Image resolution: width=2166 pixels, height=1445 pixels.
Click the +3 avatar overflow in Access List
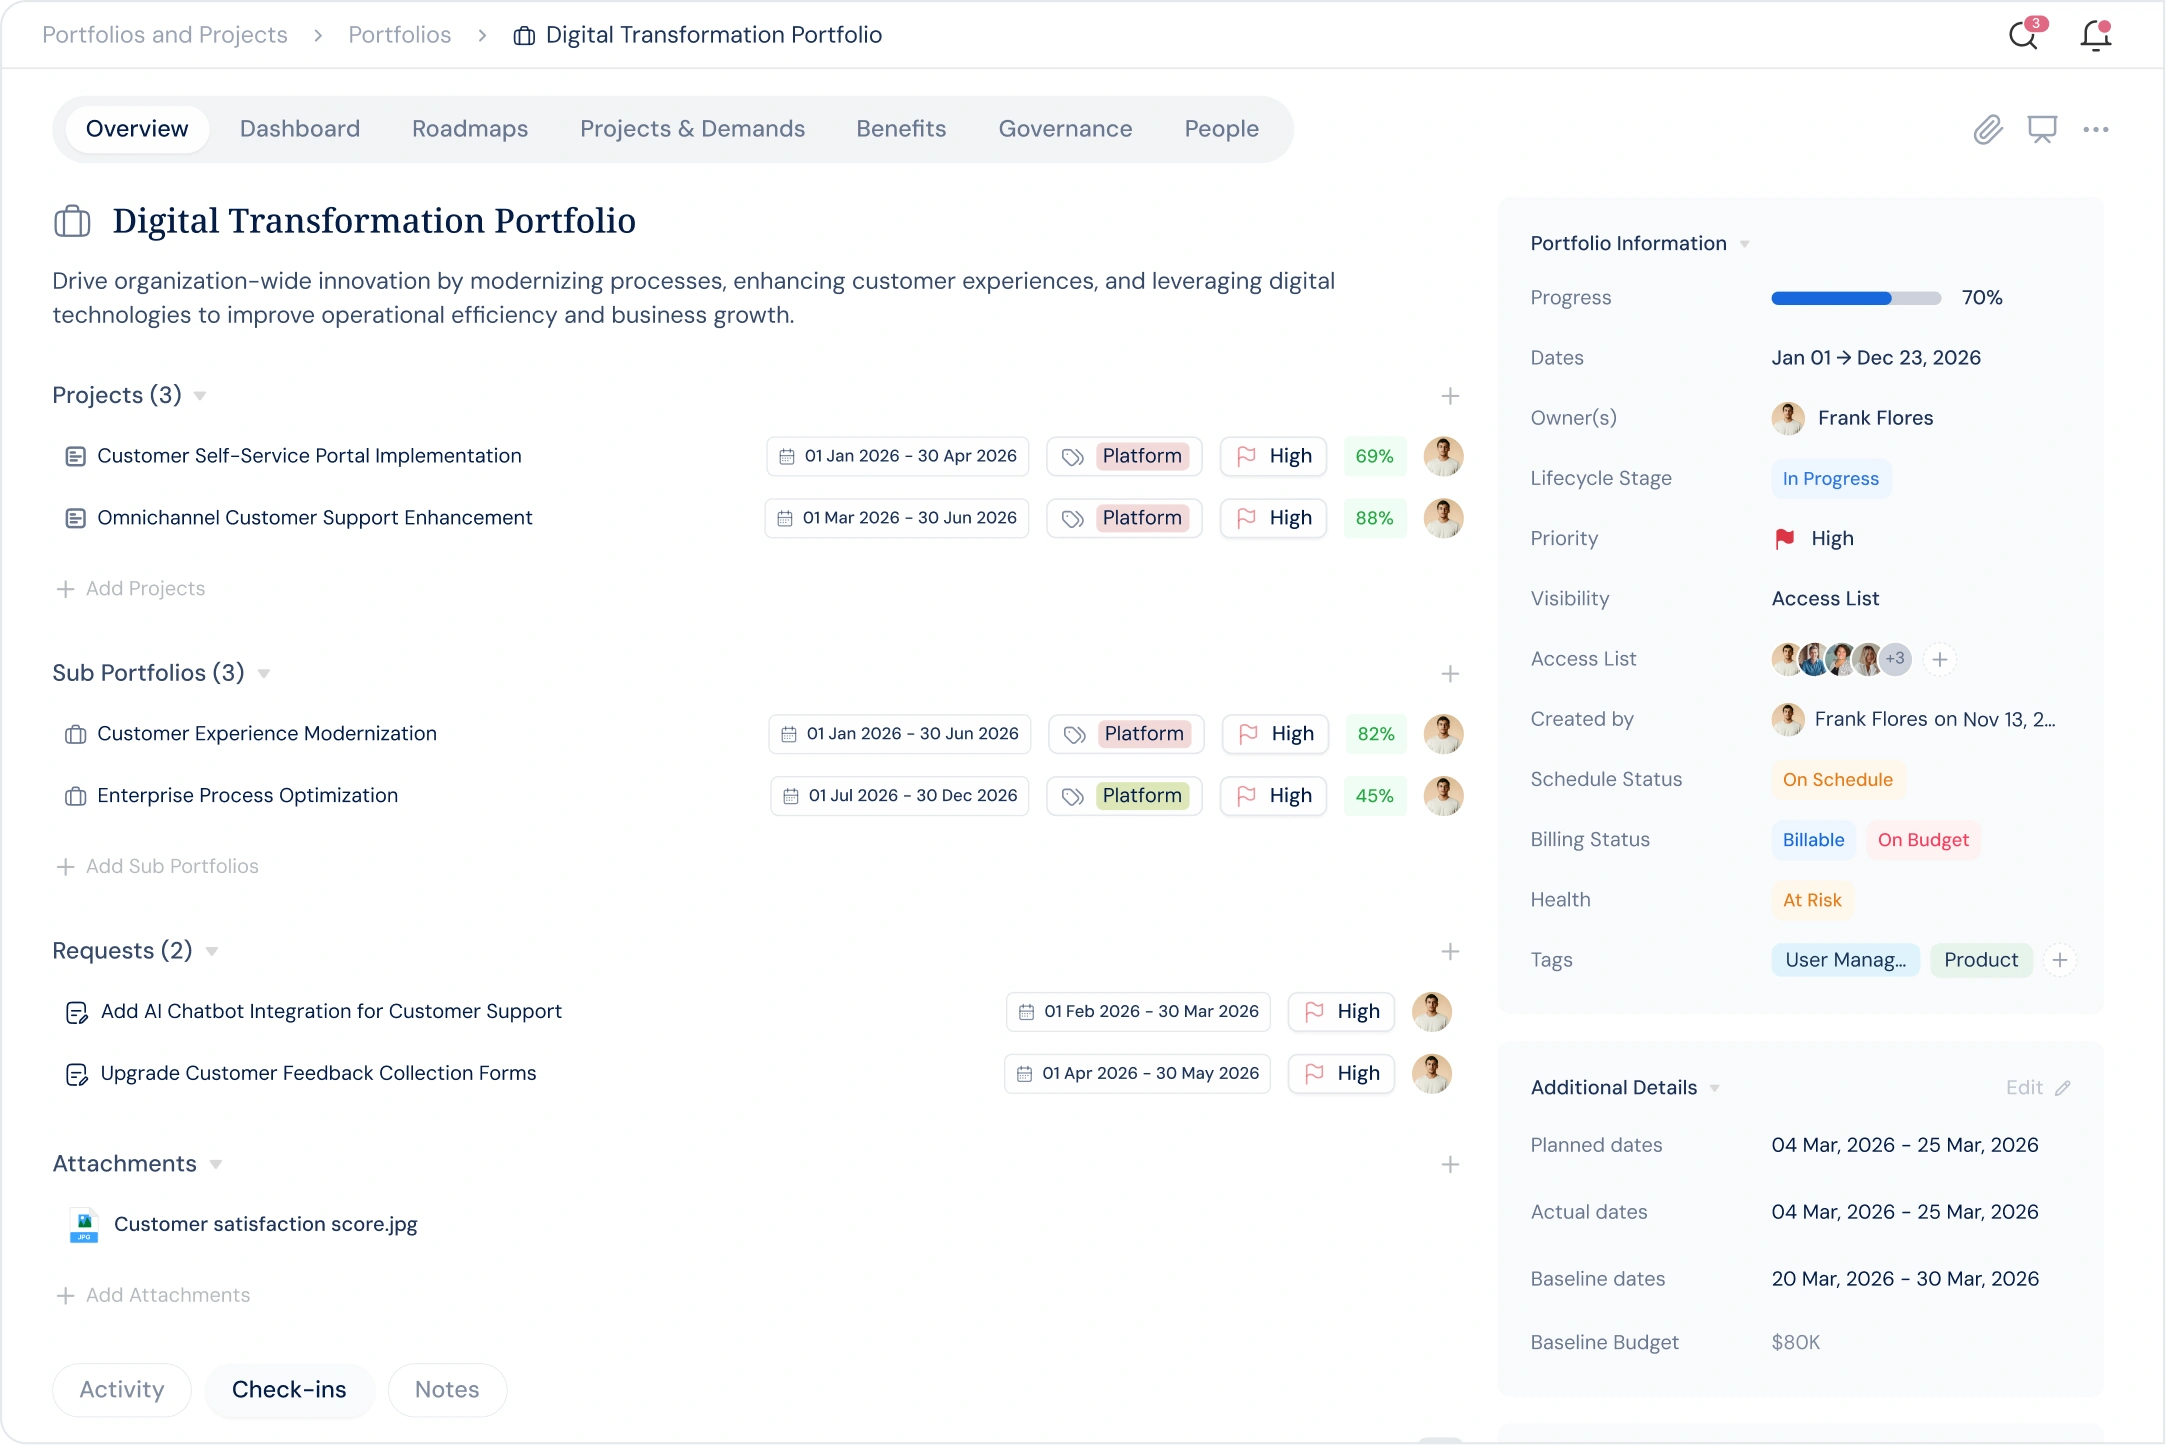click(x=1895, y=659)
